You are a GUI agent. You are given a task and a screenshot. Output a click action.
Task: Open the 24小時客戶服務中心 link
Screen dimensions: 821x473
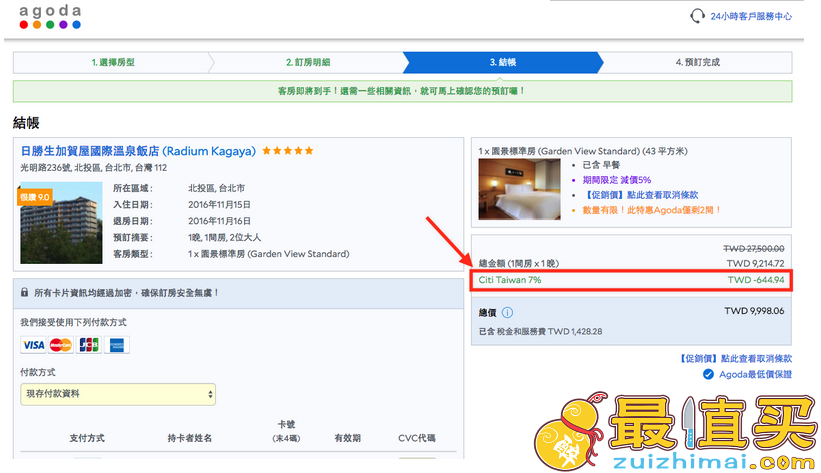pyautogui.click(x=751, y=16)
